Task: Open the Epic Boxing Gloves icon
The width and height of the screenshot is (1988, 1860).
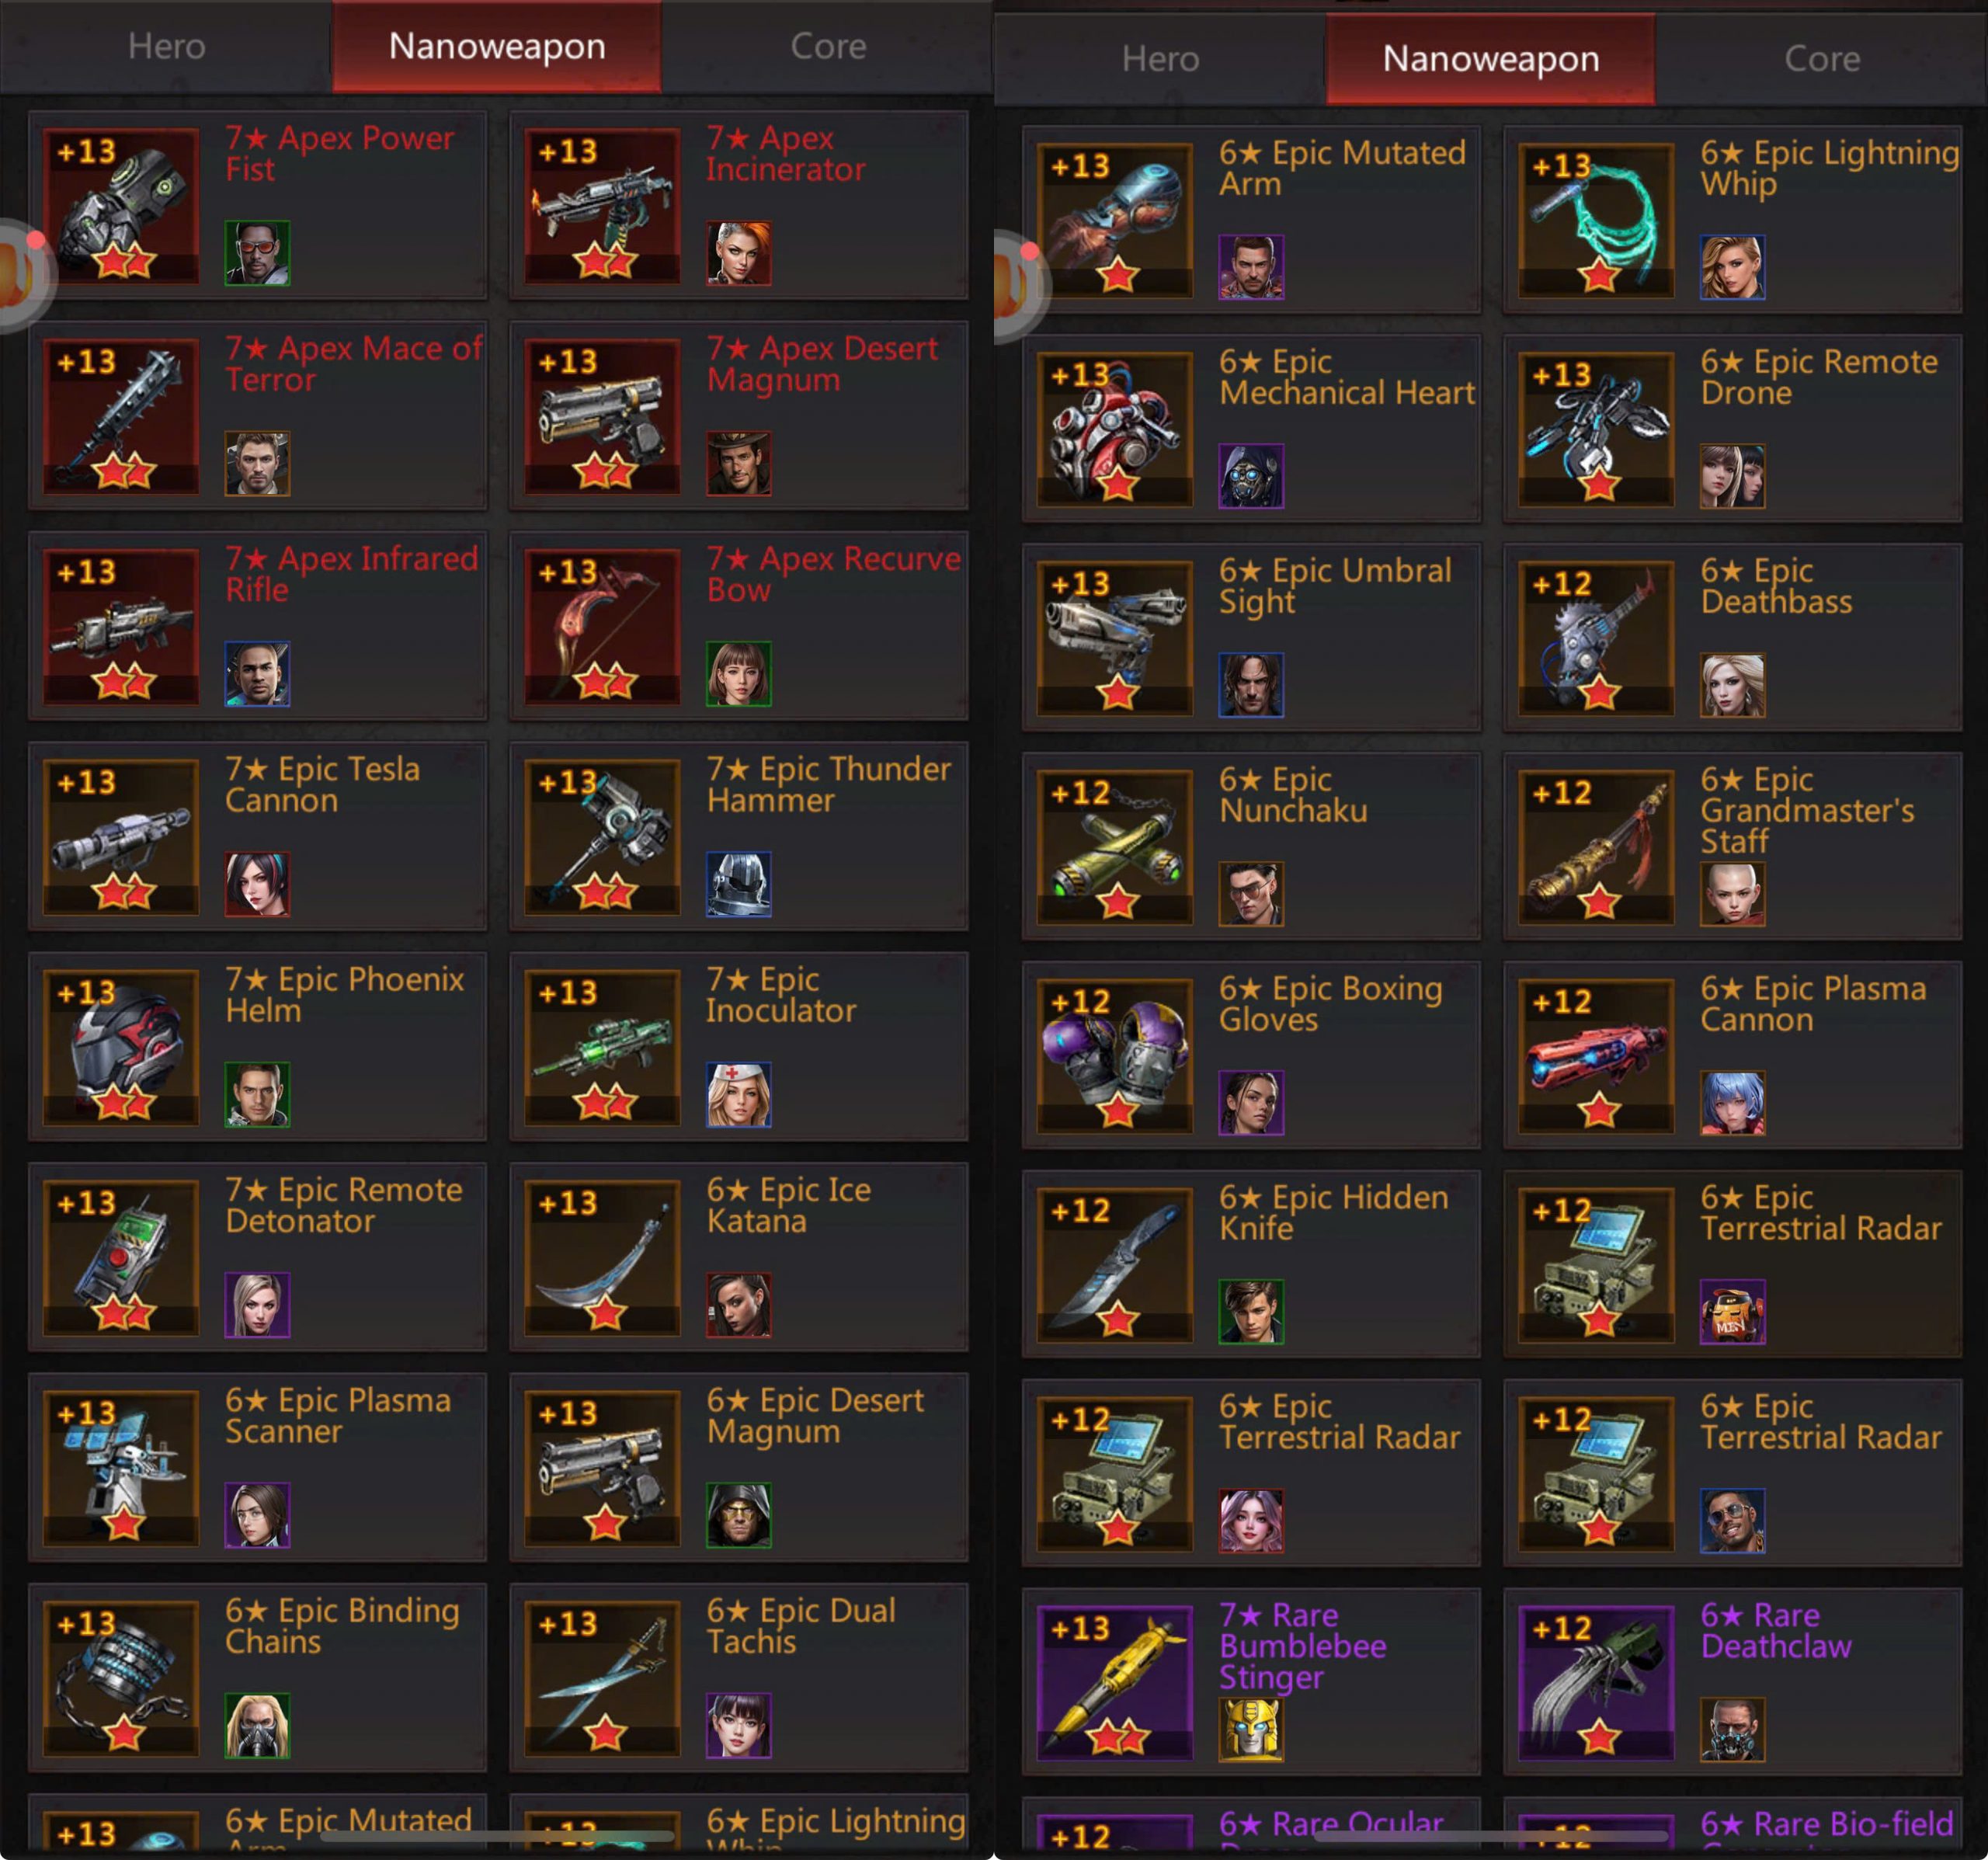Action: point(1115,1055)
